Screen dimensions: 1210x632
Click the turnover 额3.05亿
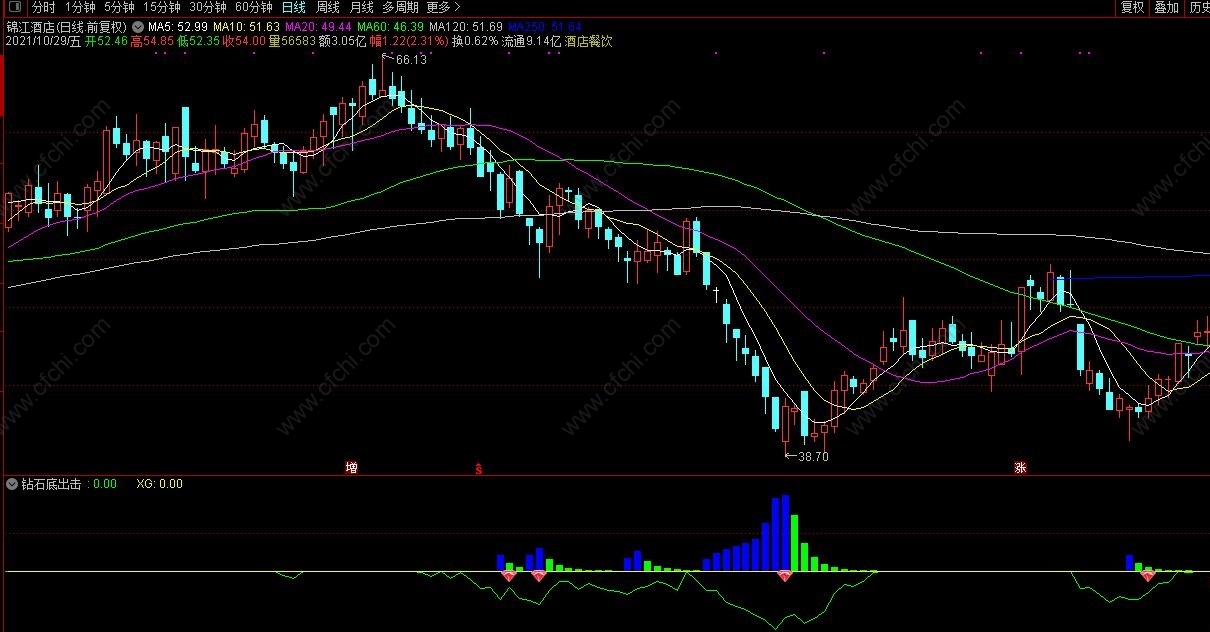click(x=343, y=42)
